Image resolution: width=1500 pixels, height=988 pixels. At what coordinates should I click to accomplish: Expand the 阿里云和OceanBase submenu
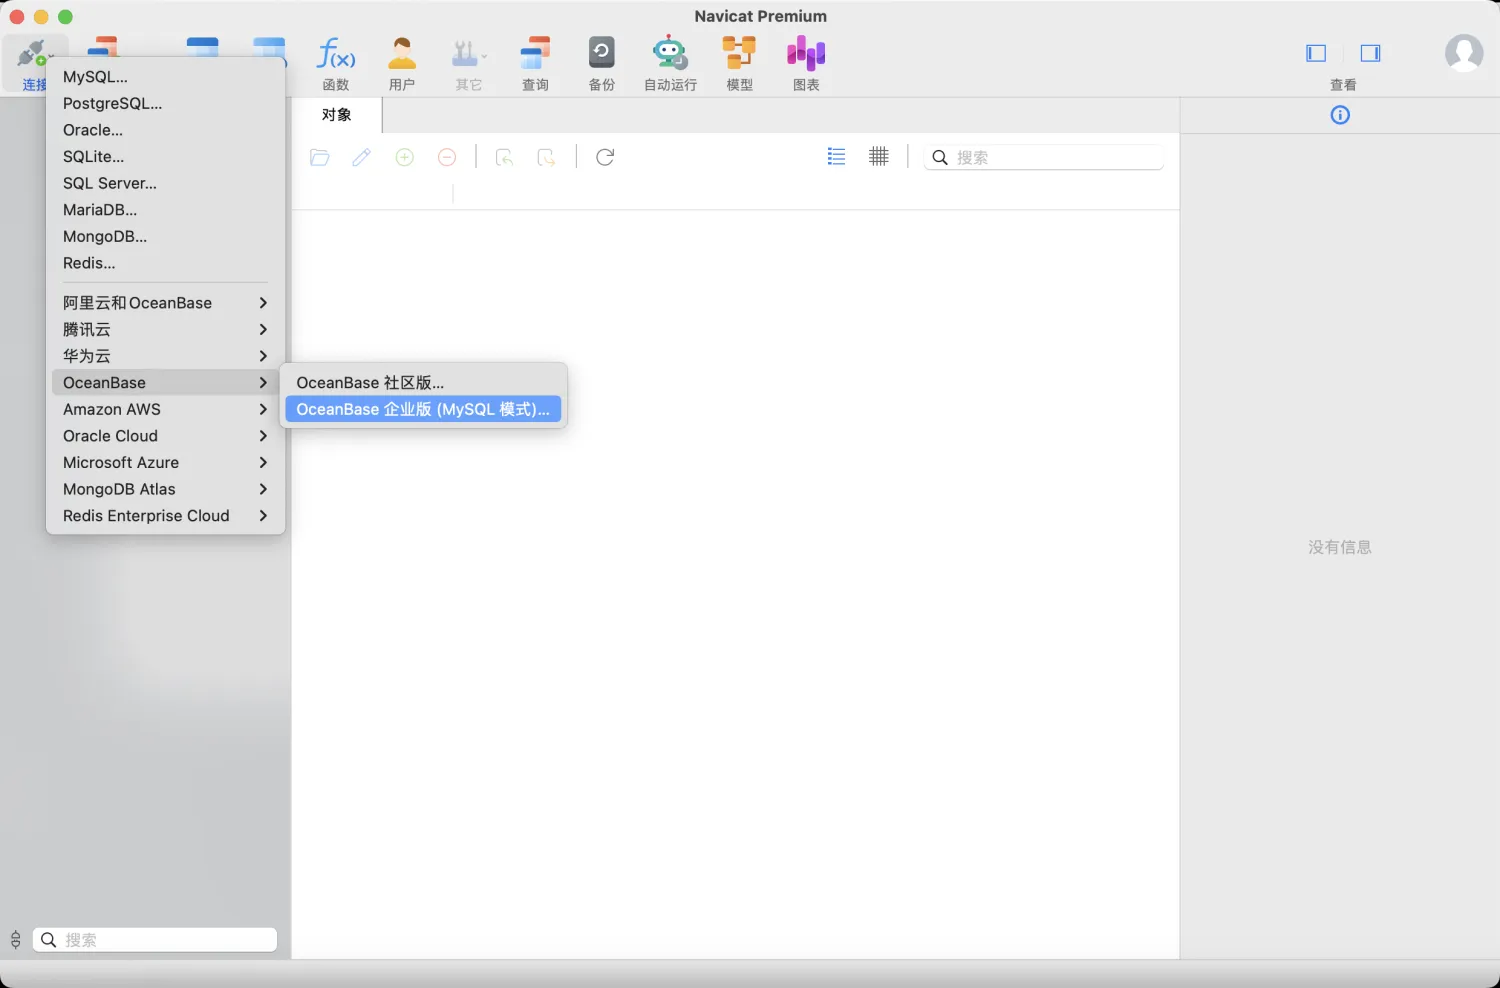pos(164,303)
